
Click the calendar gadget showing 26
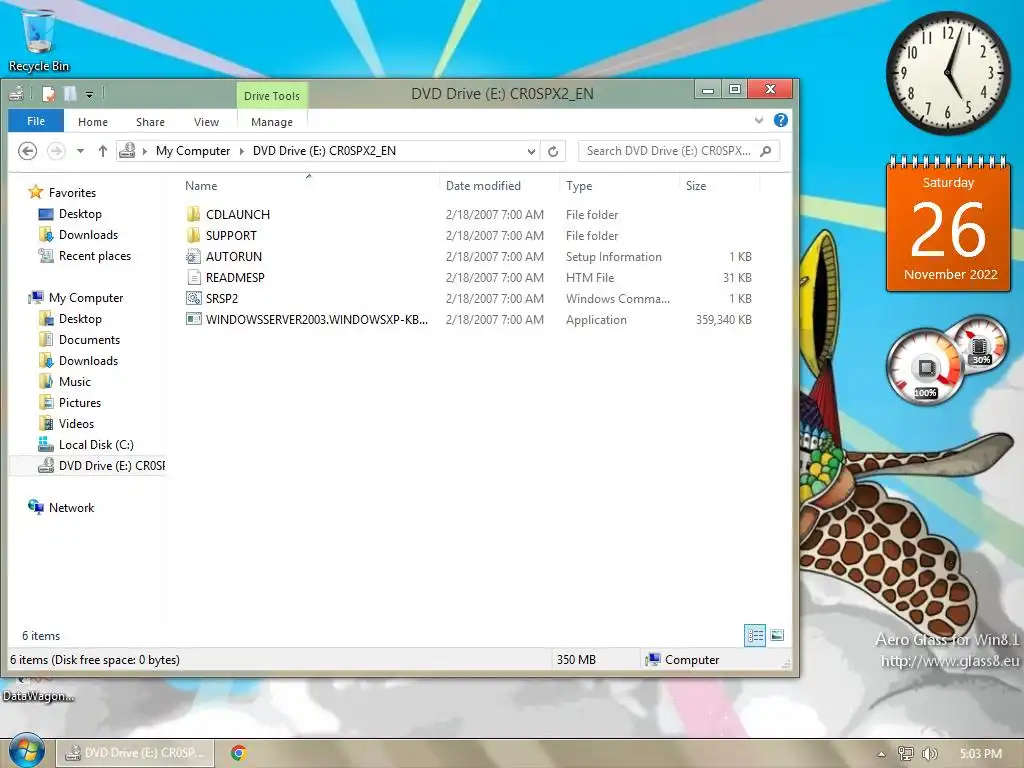(x=948, y=223)
